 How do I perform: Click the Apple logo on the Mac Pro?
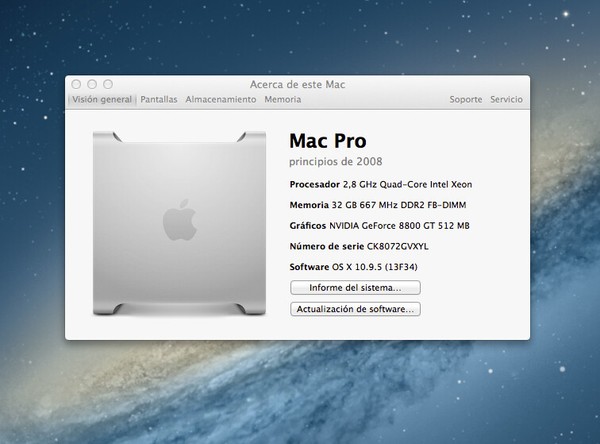pos(180,220)
